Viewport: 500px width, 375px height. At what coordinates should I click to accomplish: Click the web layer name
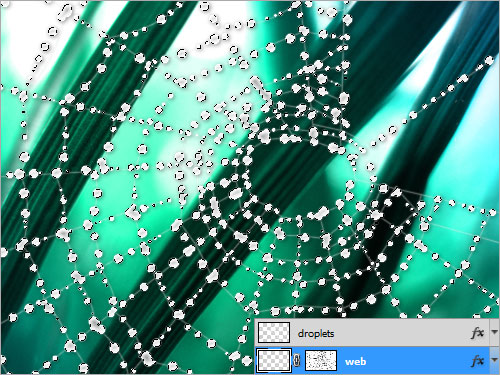click(355, 362)
